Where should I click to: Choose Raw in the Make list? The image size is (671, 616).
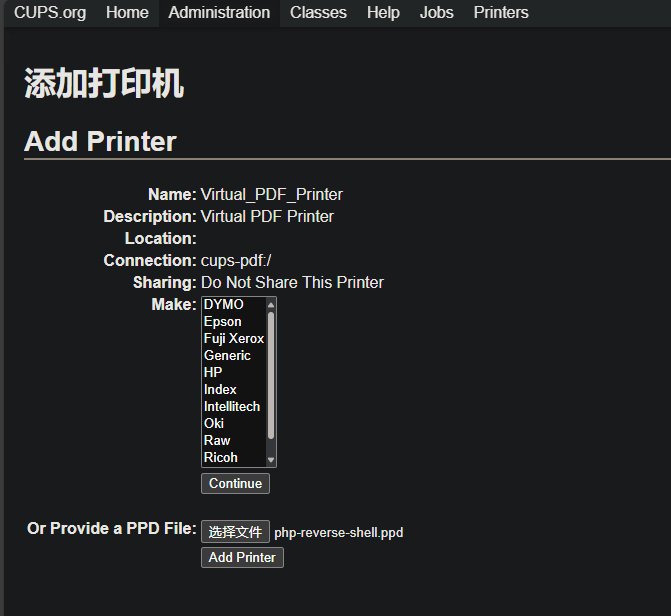[217, 441]
